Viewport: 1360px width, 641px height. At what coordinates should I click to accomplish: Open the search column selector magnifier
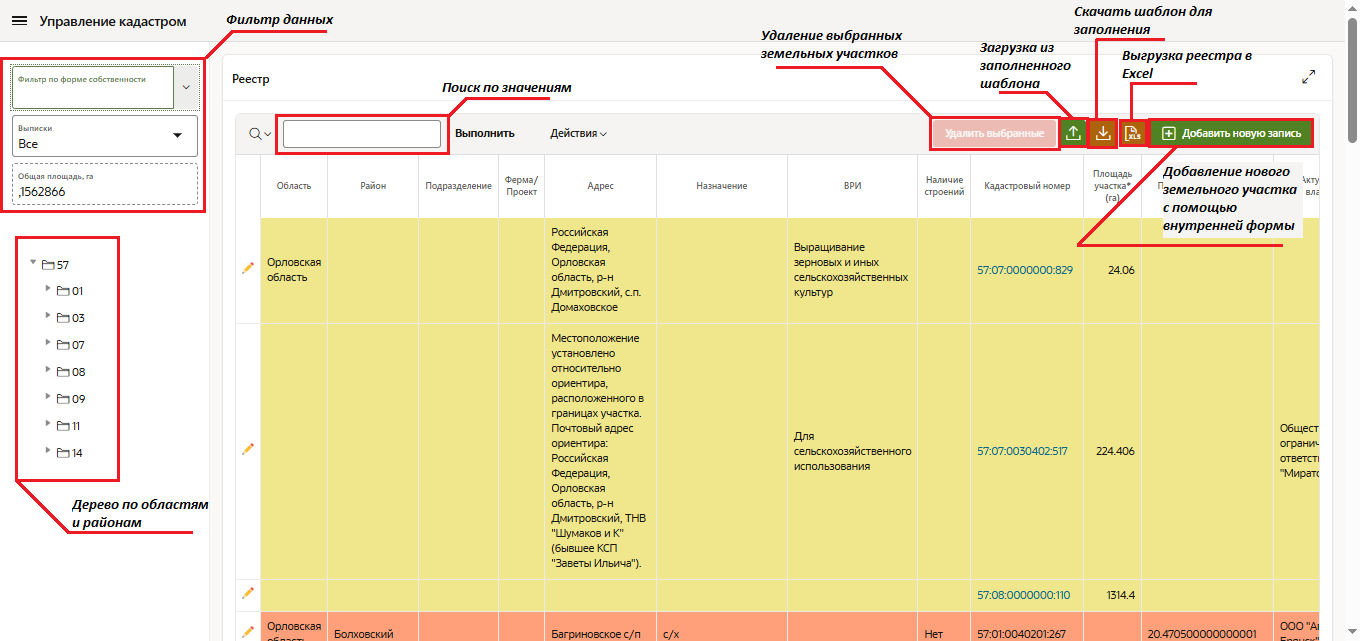click(x=259, y=134)
